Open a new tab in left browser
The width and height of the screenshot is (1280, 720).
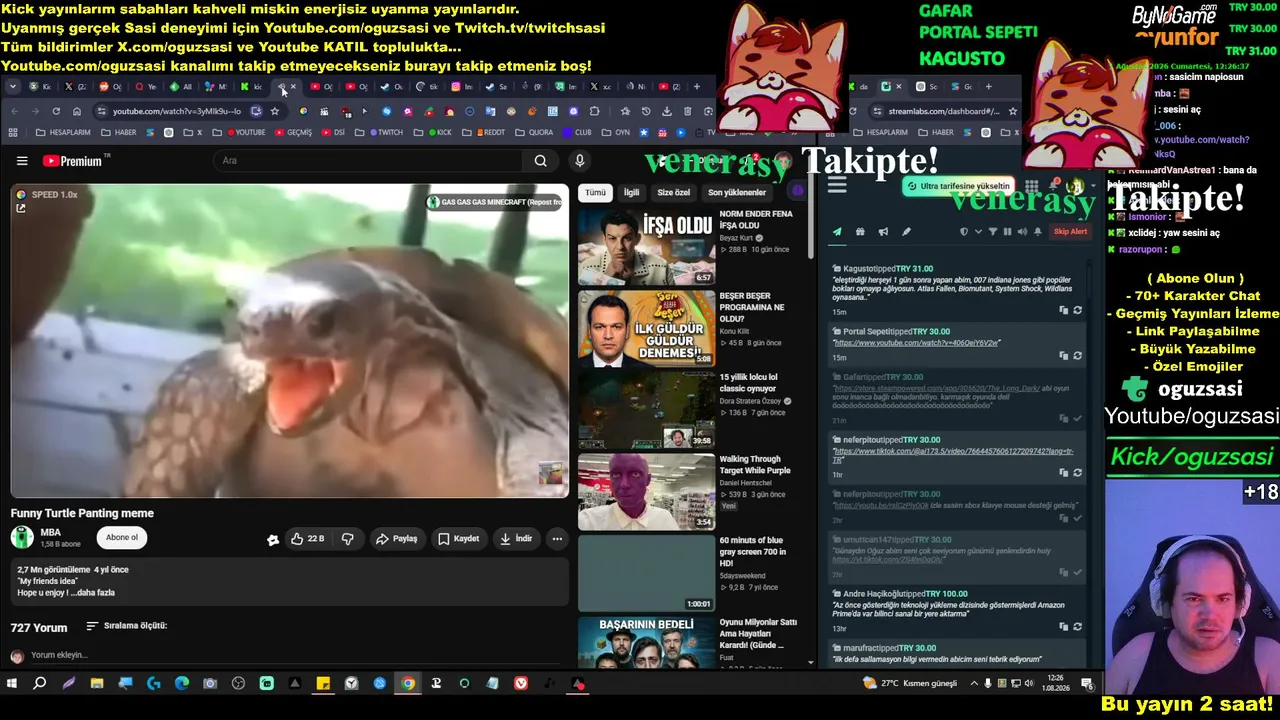point(697,87)
